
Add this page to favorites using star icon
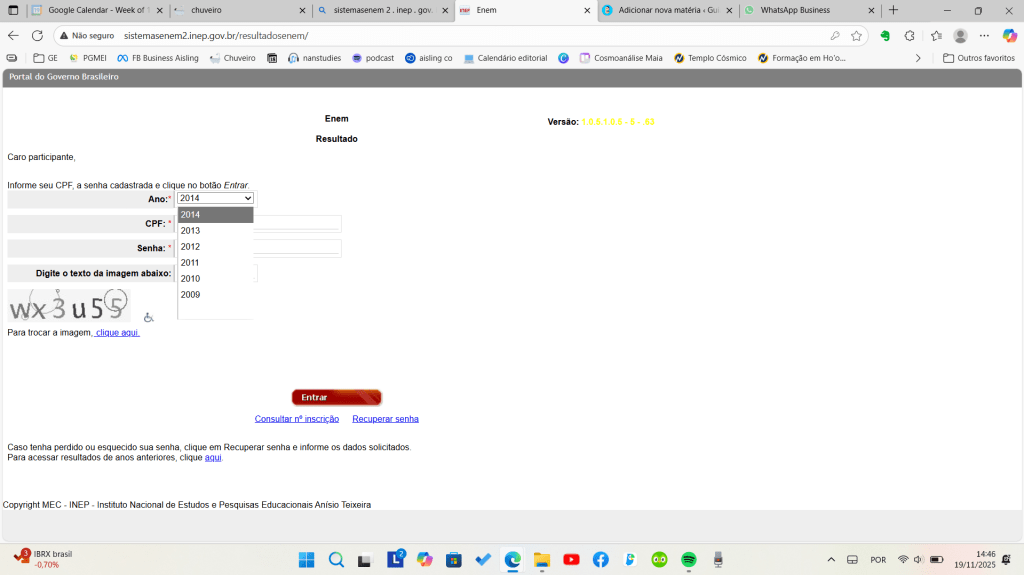pyautogui.click(x=856, y=35)
